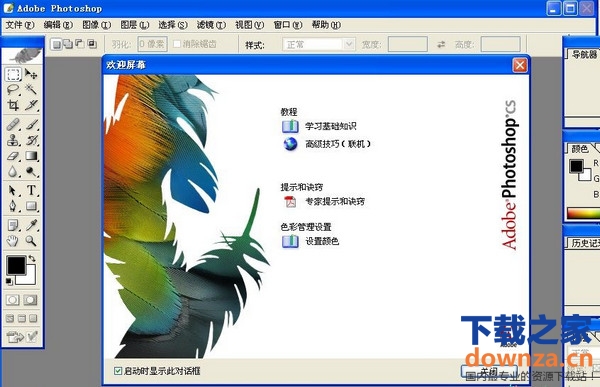Select Standard Screen Mode button

(10, 318)
